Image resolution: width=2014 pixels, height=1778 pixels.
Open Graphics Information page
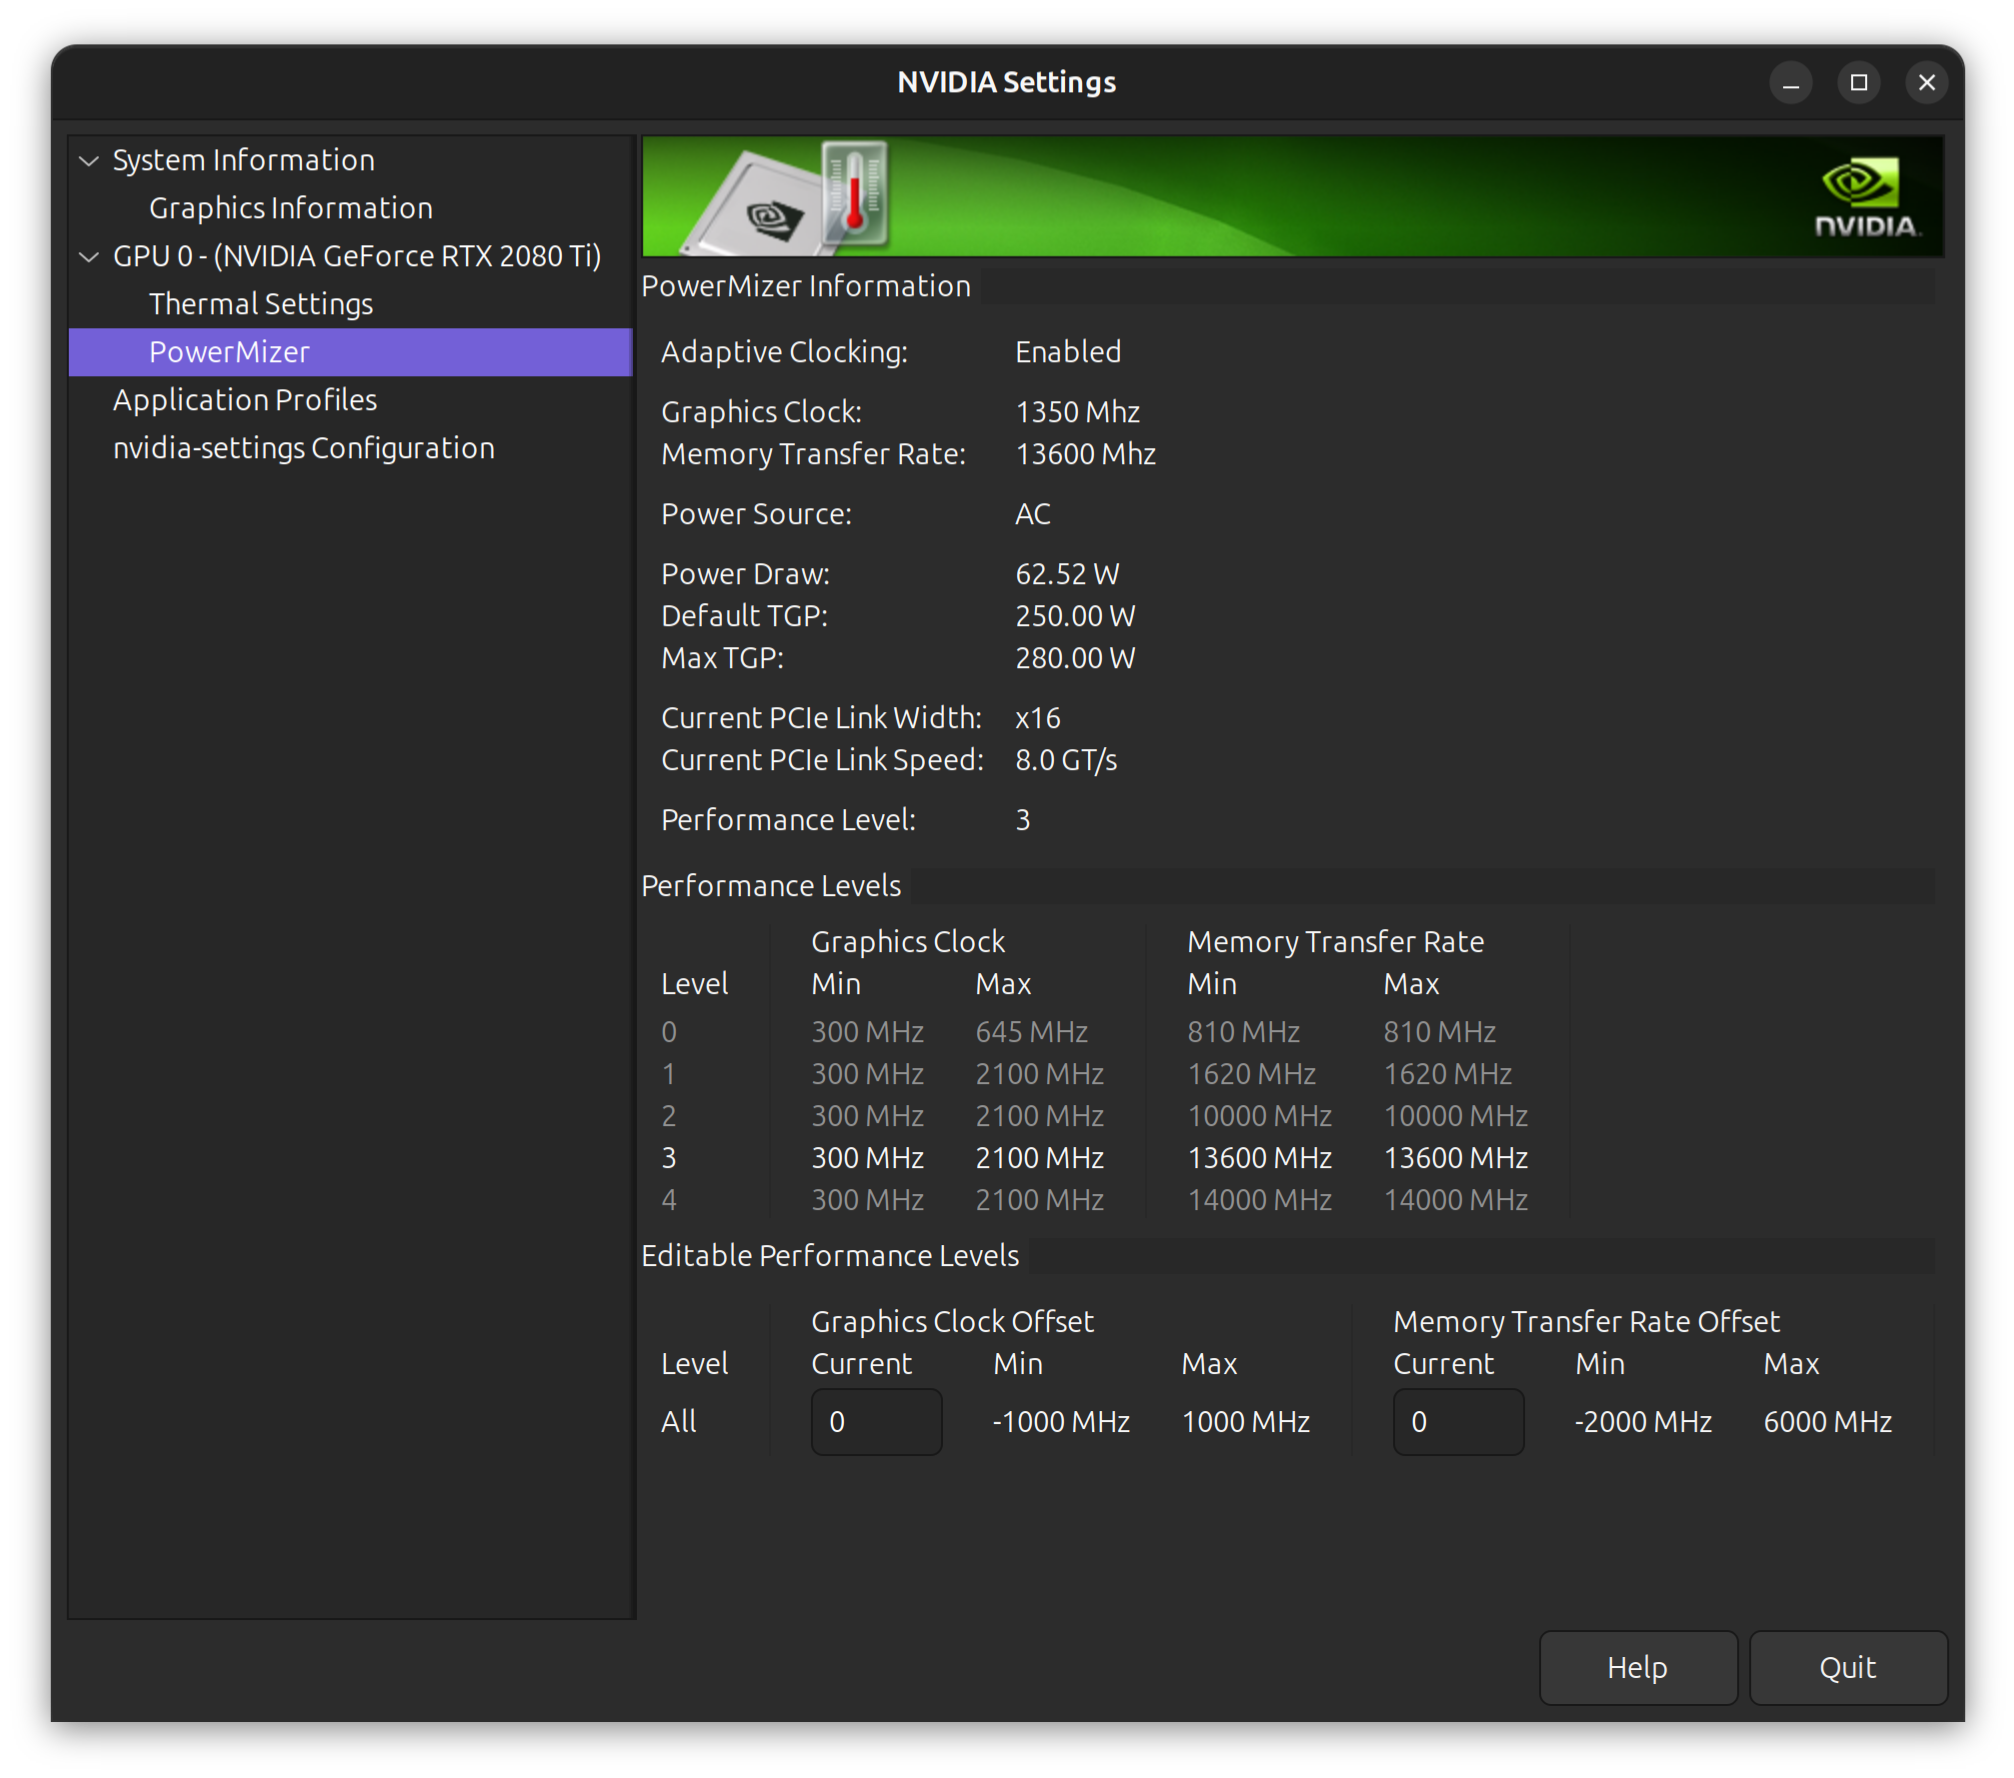290,208
